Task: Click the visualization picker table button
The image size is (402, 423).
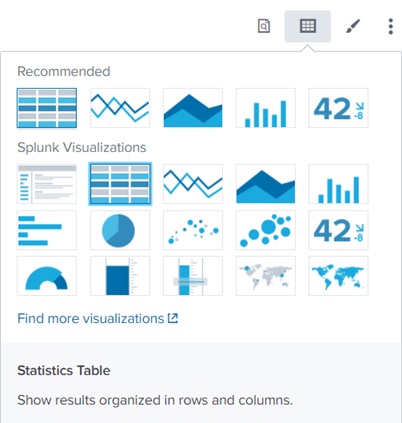Action: click(x=307, y=26)
